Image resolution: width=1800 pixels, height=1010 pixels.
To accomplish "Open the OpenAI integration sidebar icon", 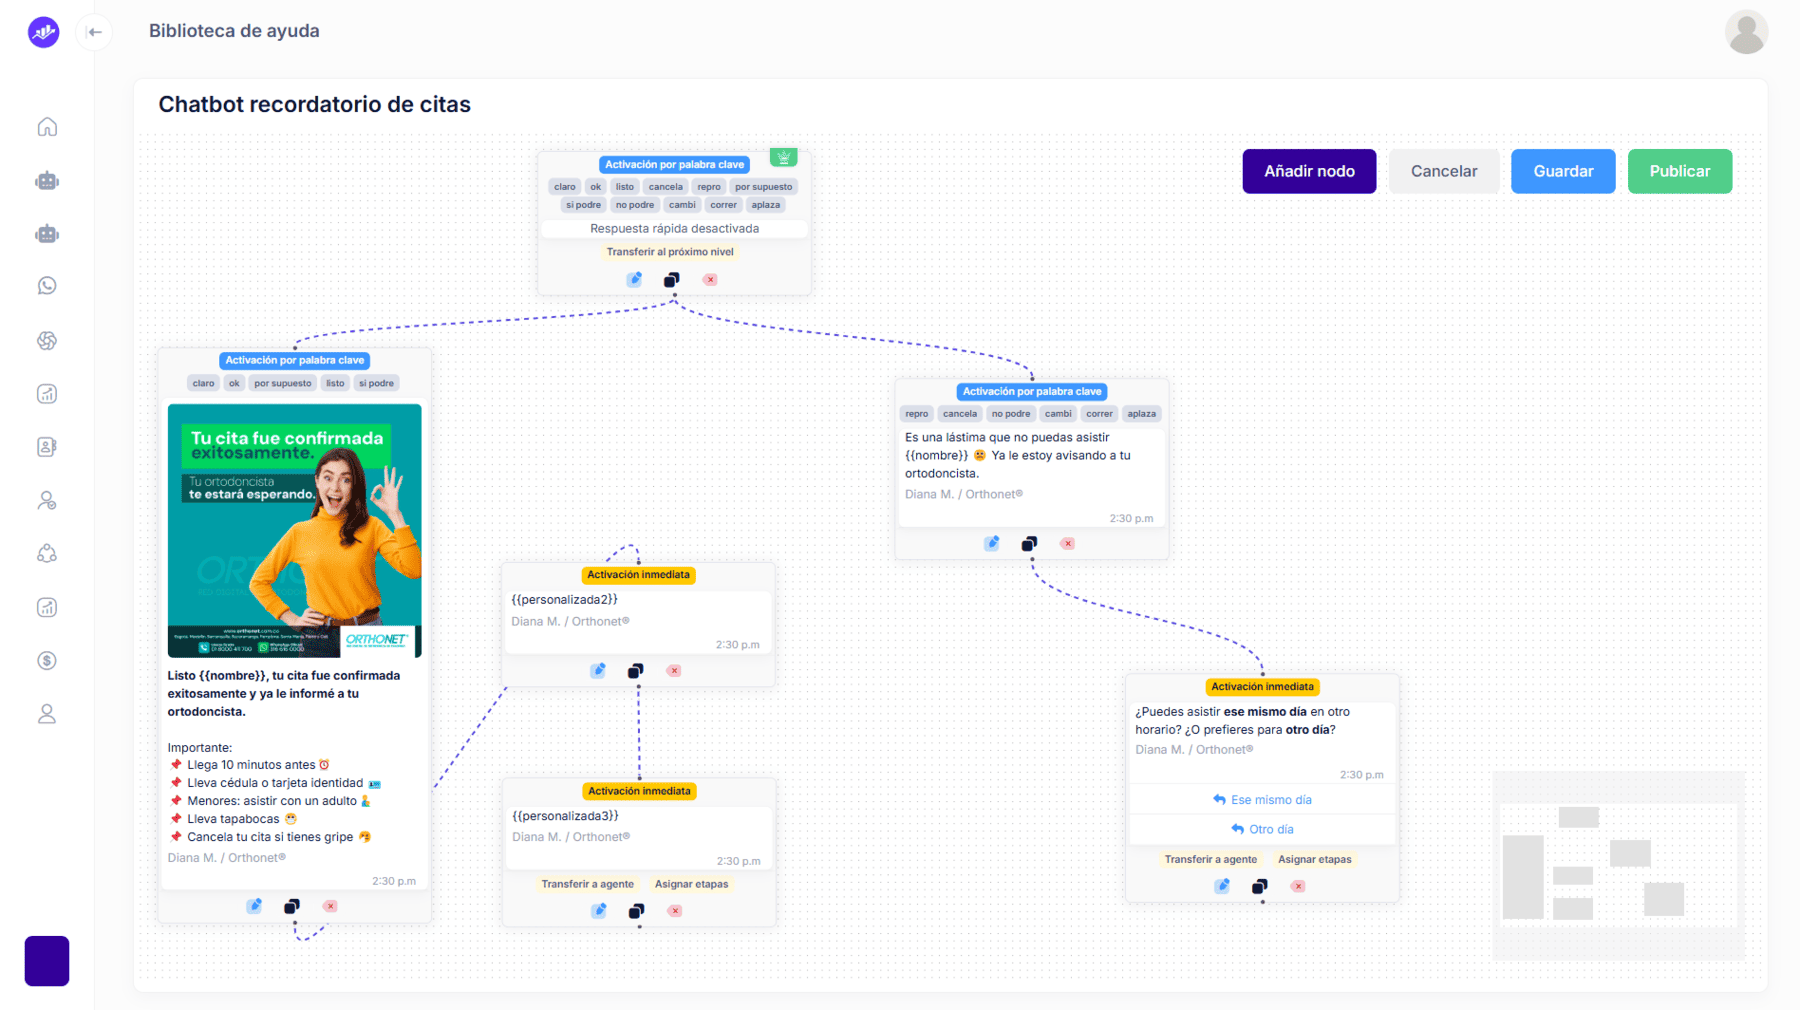I will pos(47,341).
